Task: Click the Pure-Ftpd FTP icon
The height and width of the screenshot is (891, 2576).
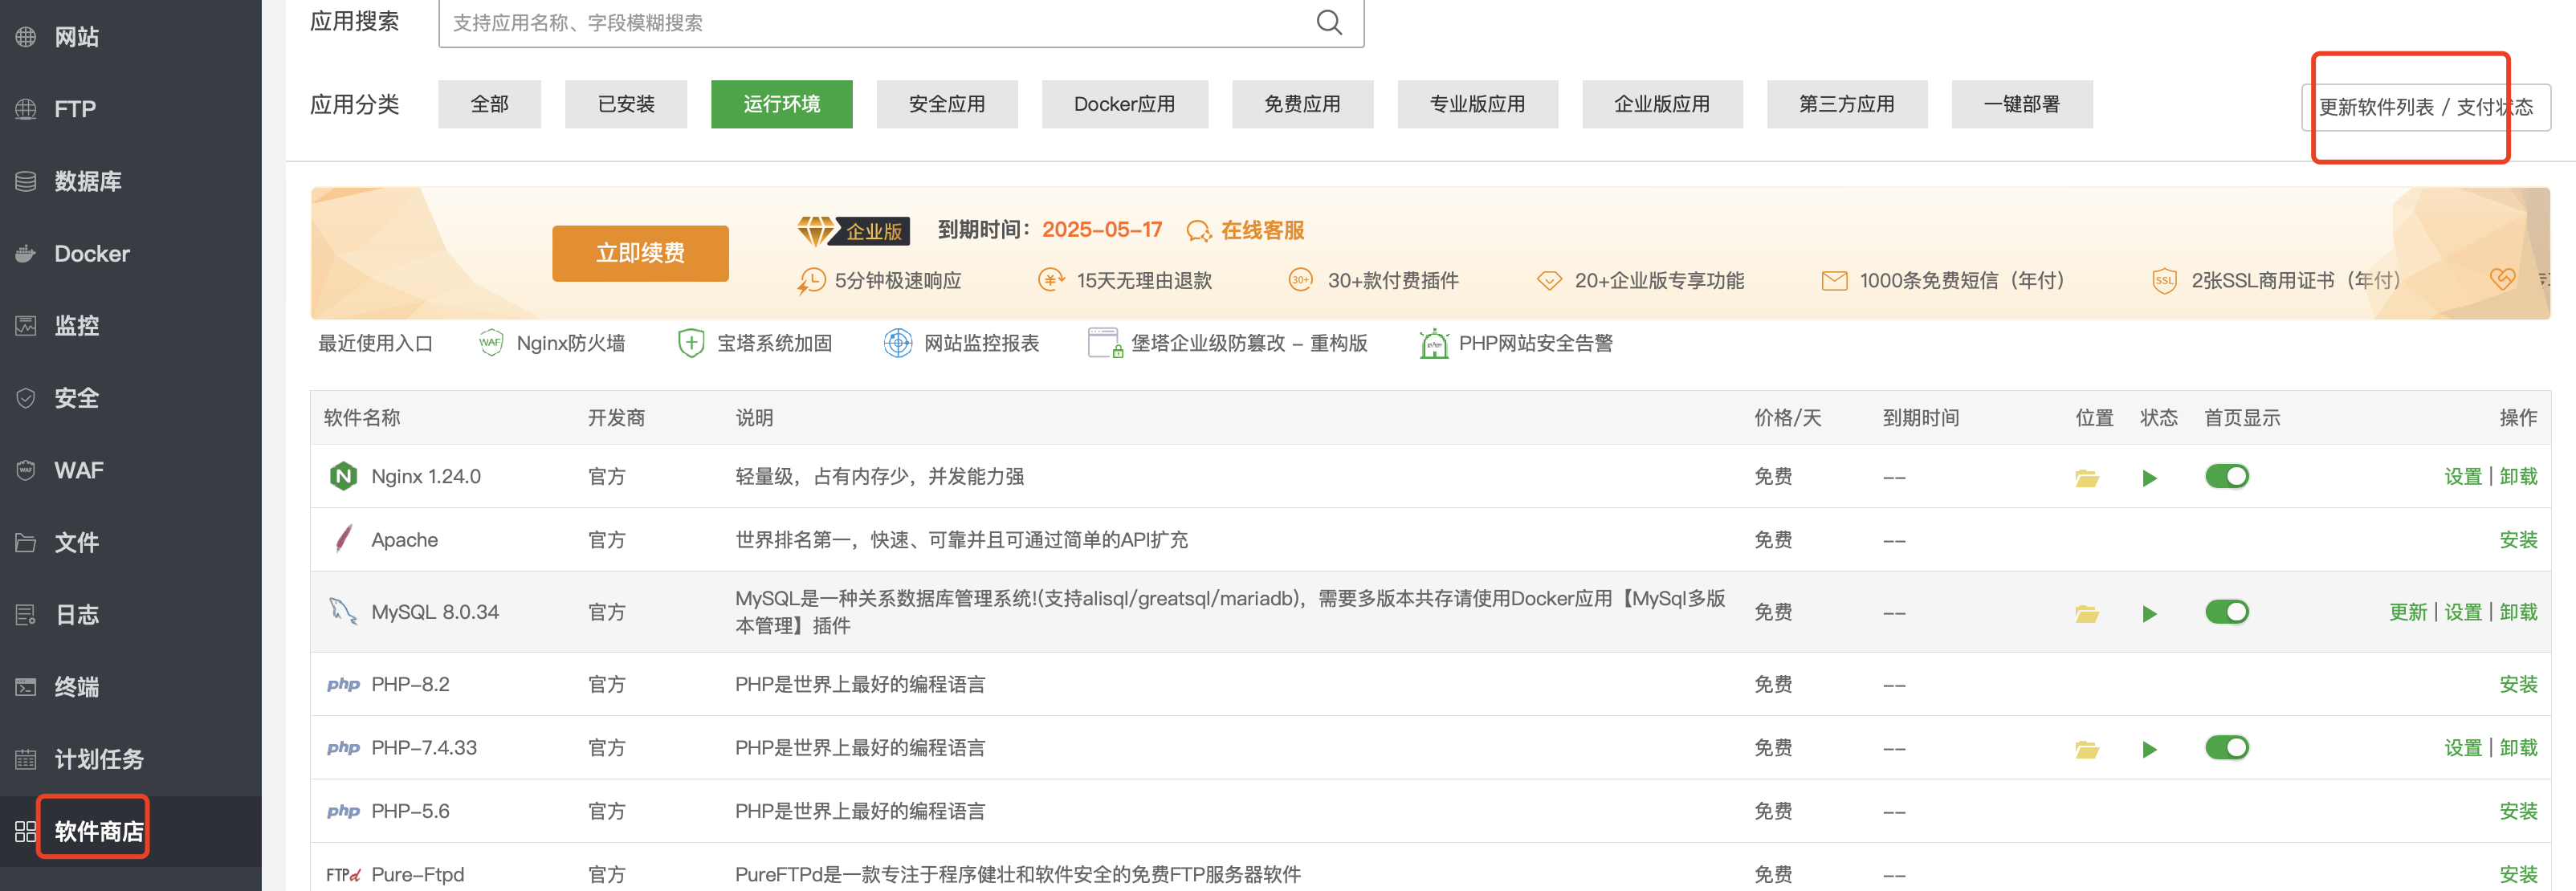Action: [343, 875]
